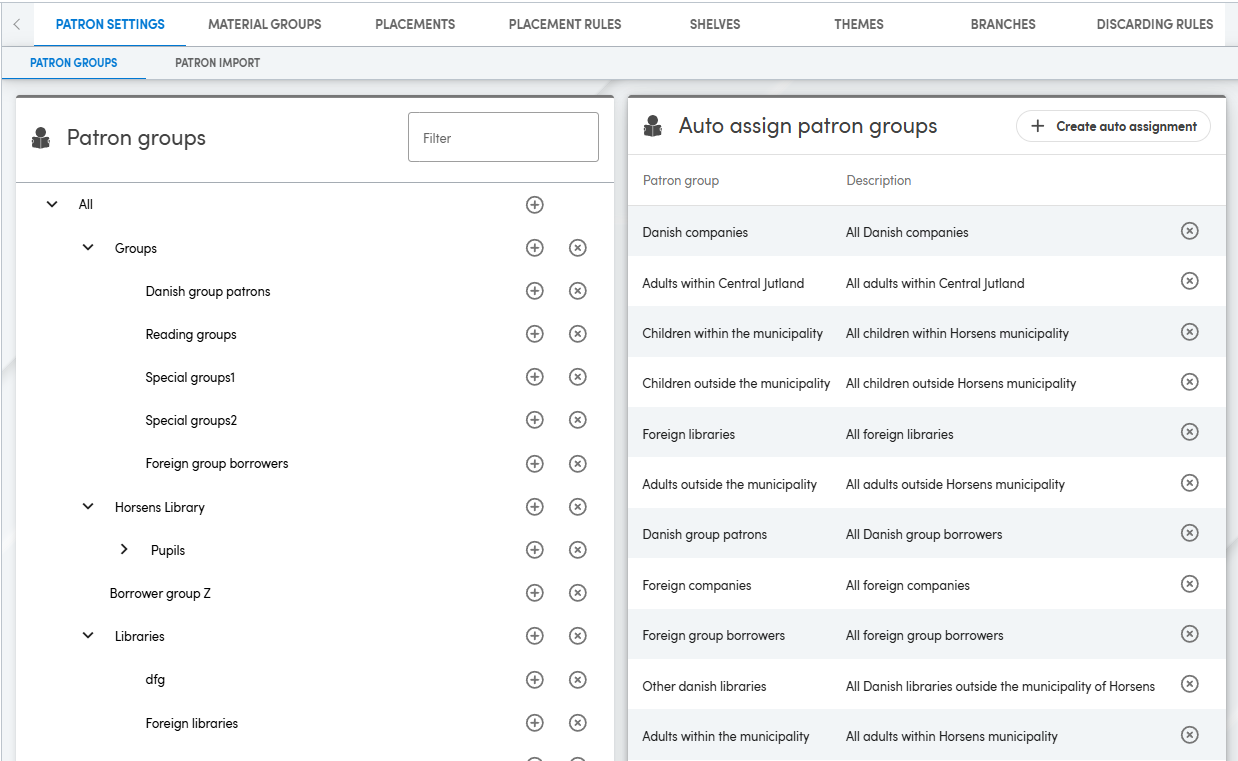Viewport: 1238px width, 761px height.
Task: Add subgroup under dfg
Action: [x=535, y=680]
